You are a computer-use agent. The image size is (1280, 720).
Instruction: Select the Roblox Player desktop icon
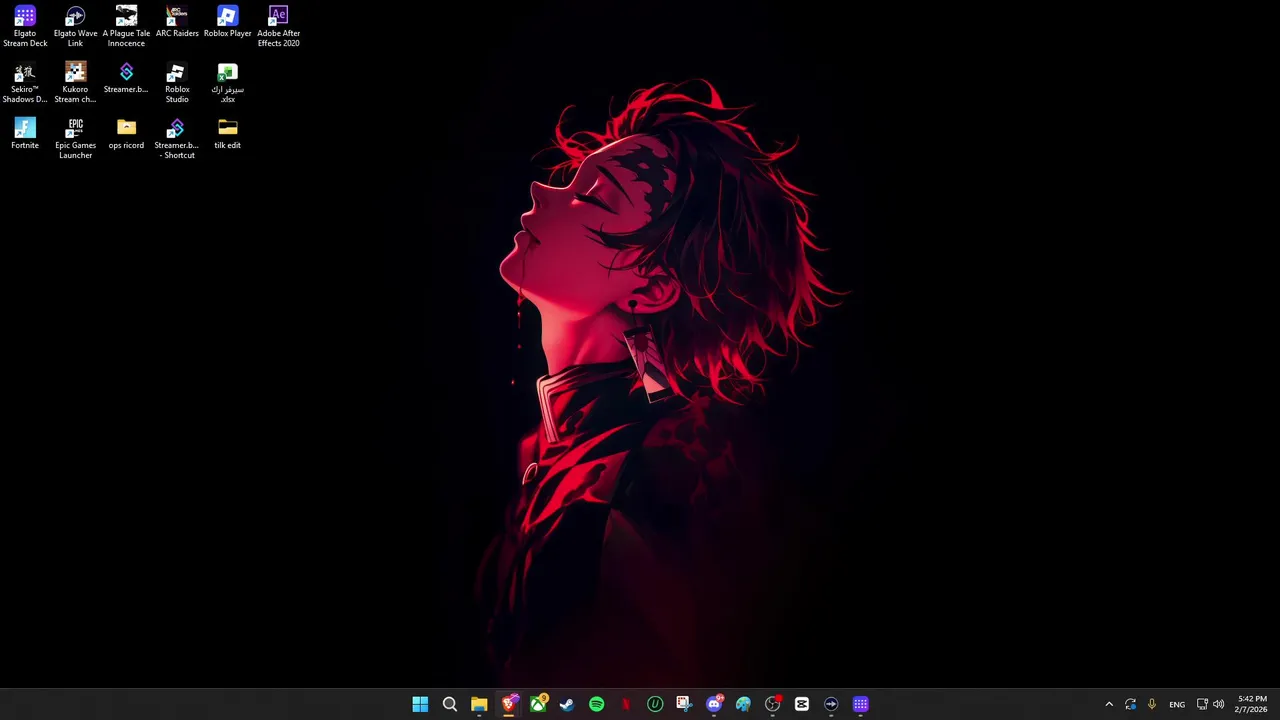pyautogui.click(x=227, y=22)
